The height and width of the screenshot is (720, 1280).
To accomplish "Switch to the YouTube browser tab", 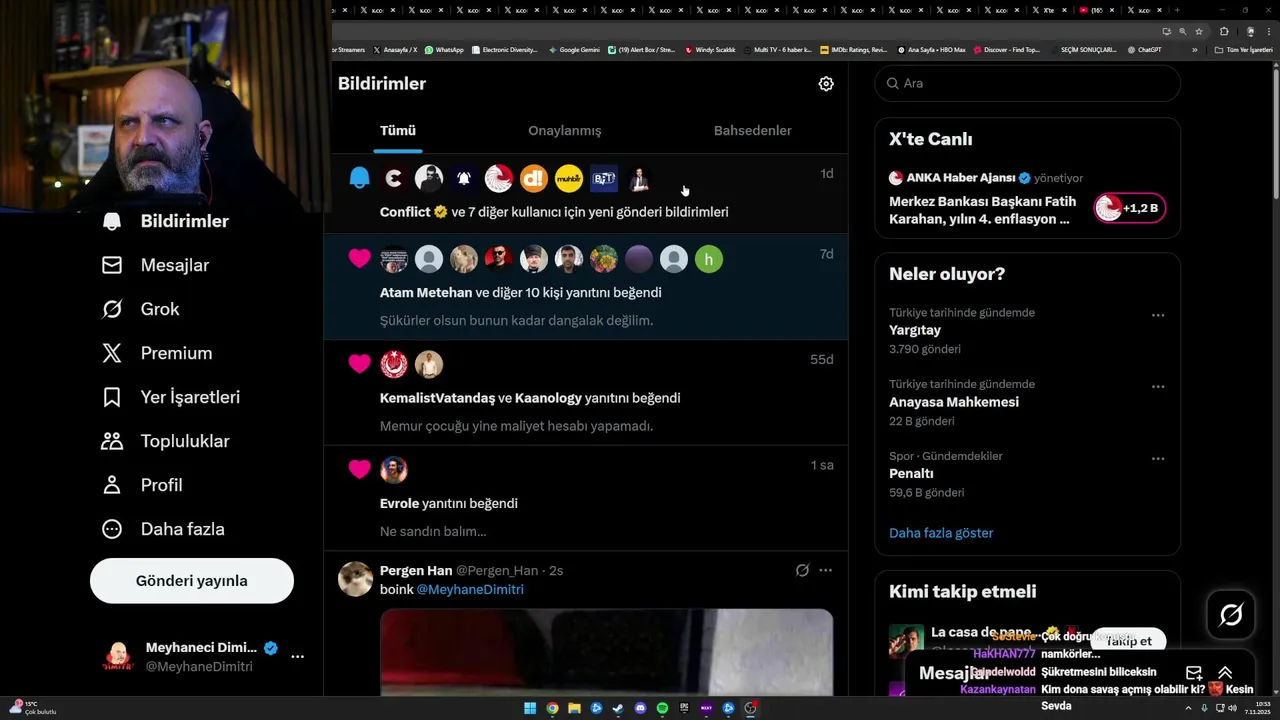I will (x=1096, y=10).
